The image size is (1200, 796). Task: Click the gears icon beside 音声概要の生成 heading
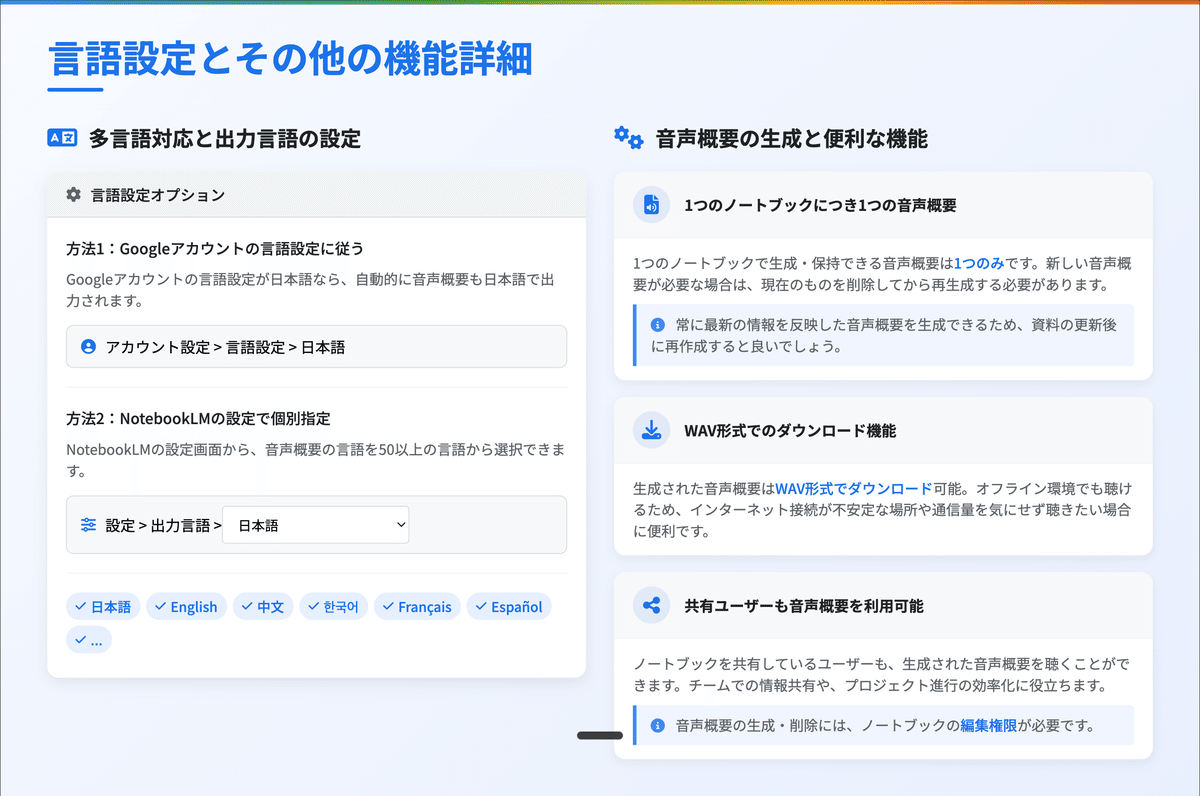click(627, 137)
